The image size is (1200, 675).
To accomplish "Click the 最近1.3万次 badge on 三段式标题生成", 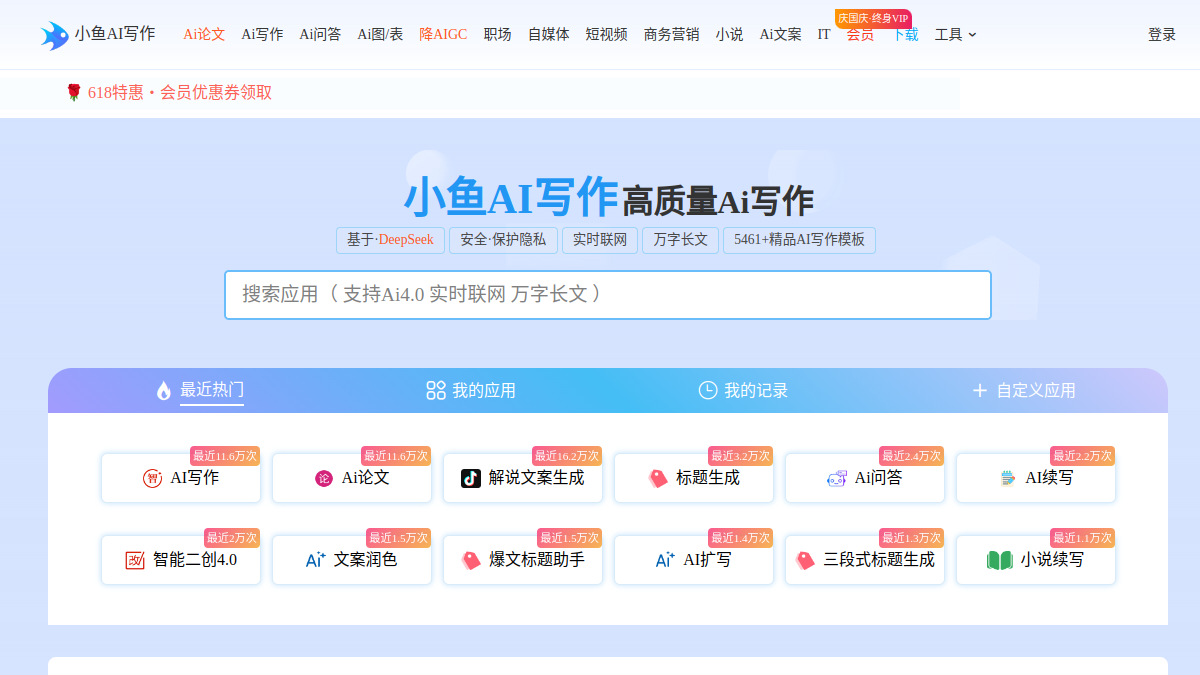I will 912,538.
